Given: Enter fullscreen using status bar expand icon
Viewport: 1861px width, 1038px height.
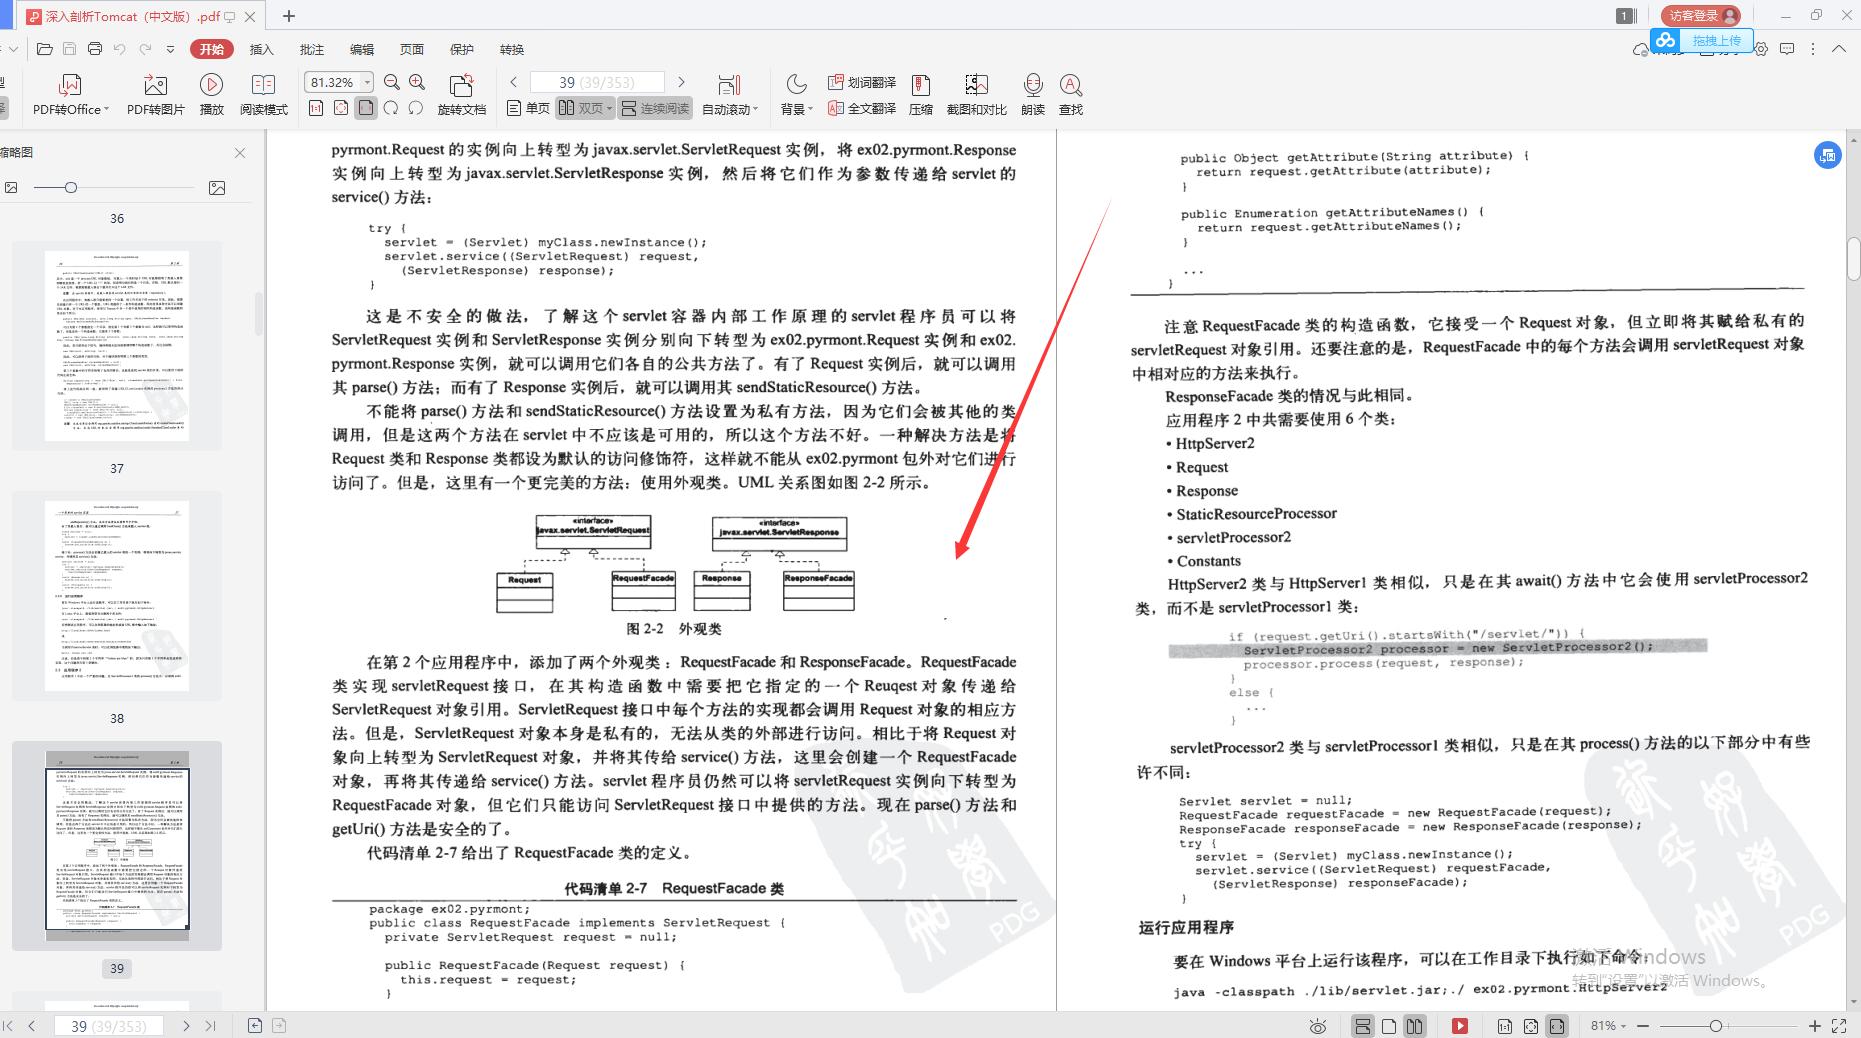Looking at the screenshot, I should (x=1839, y=1026).
